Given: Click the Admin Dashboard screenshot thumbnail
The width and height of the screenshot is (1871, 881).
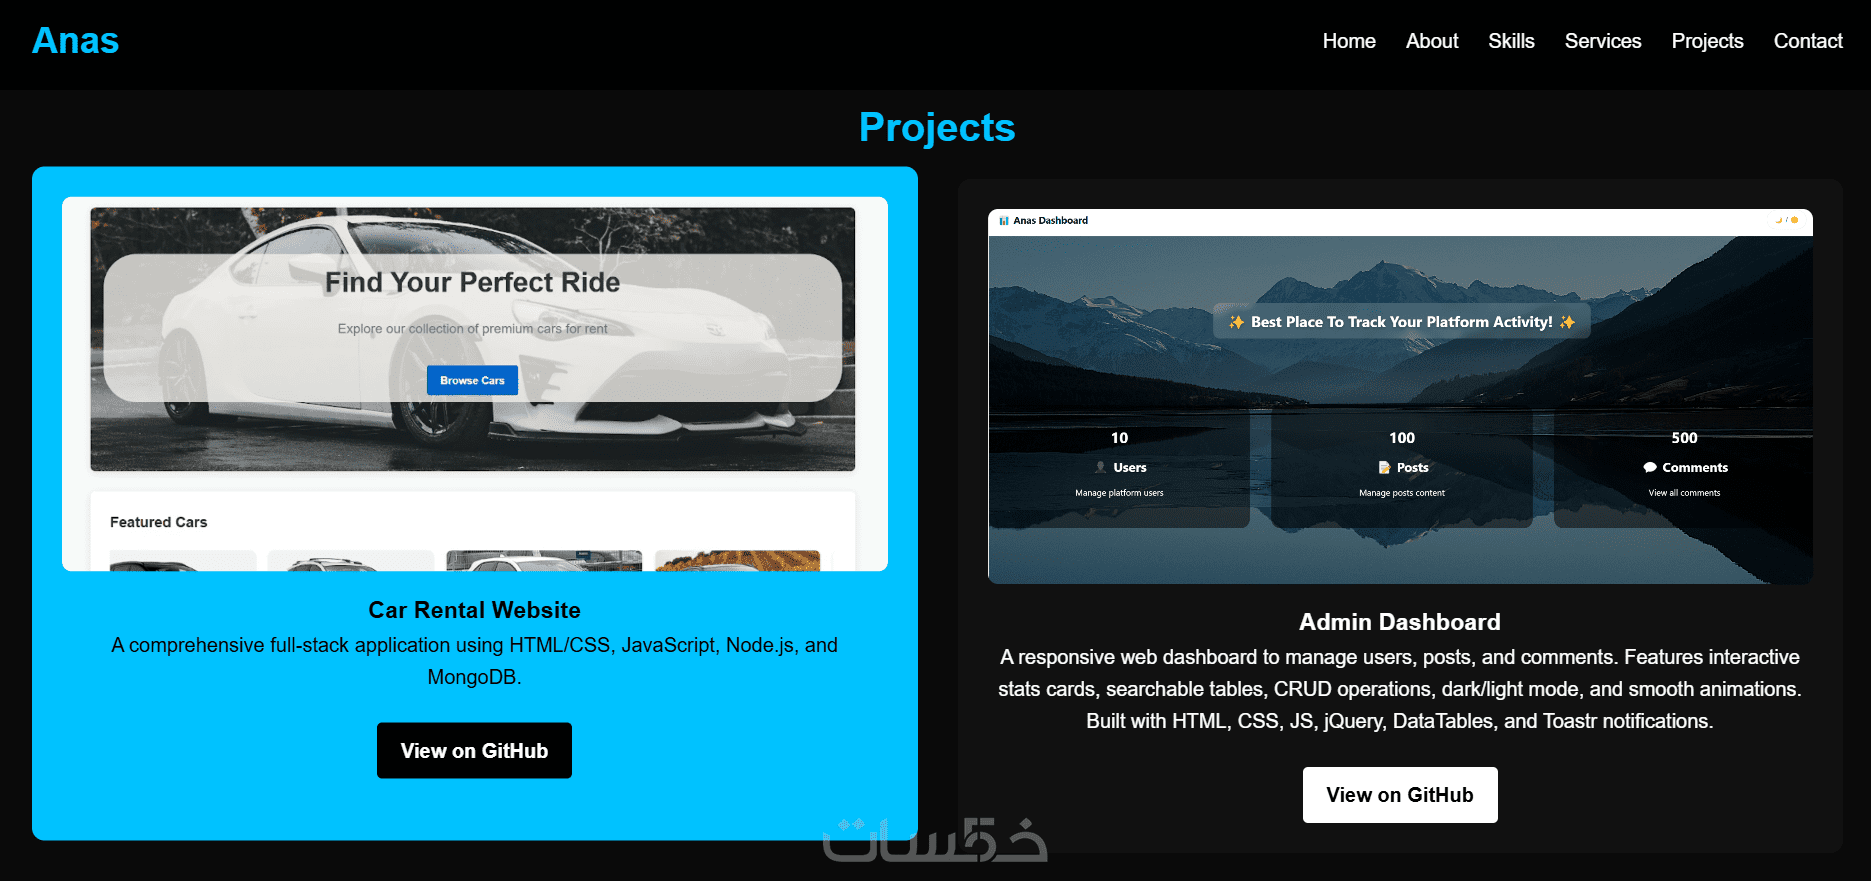Looking at the screenshot, I should pos(1400,396).
